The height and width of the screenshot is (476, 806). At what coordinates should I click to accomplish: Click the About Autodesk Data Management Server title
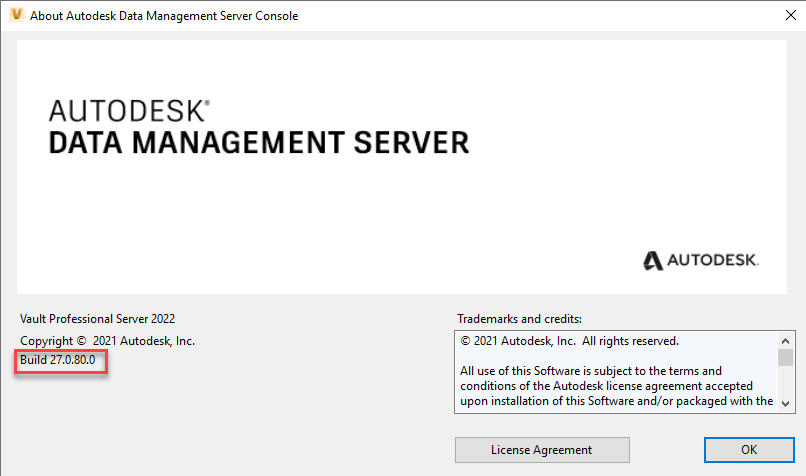pyautogui.click(x=164, y=16)
